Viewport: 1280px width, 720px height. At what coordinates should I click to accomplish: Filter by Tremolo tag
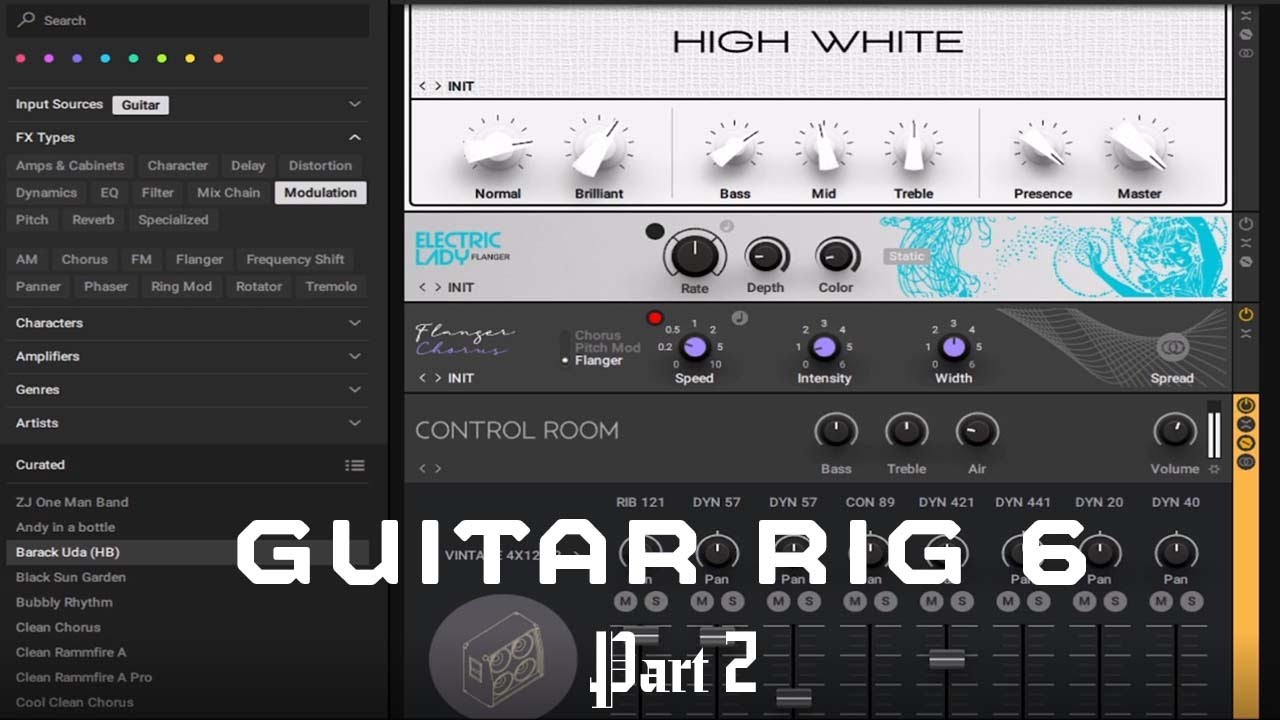[331, 286]
